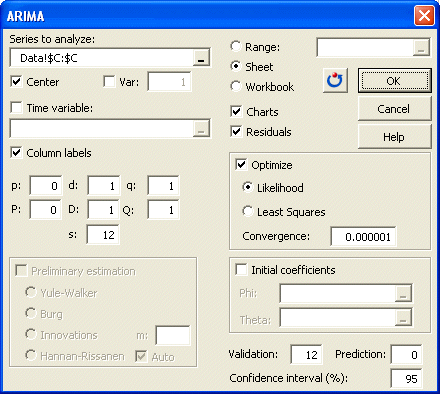Open range selector for Time variable field

pyautogui.click(x=201, y=129)
